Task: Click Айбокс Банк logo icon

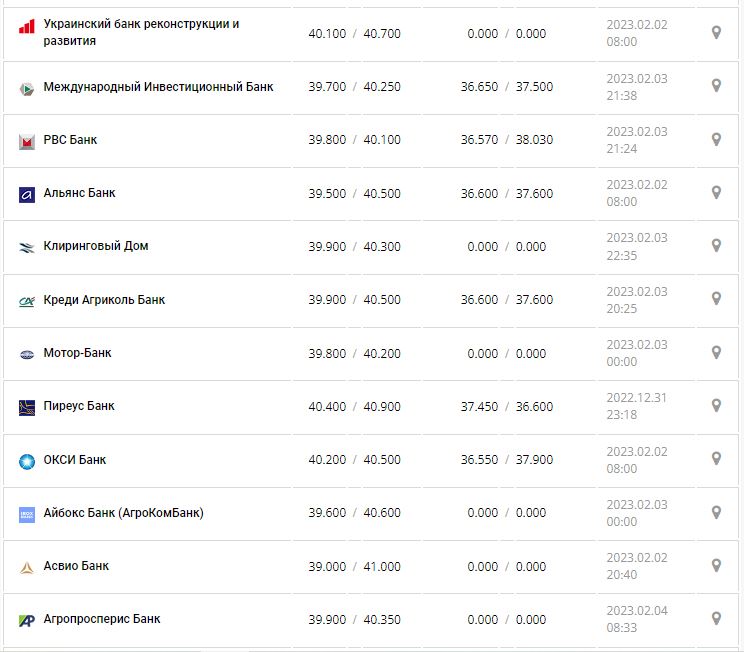Action: 27,514
